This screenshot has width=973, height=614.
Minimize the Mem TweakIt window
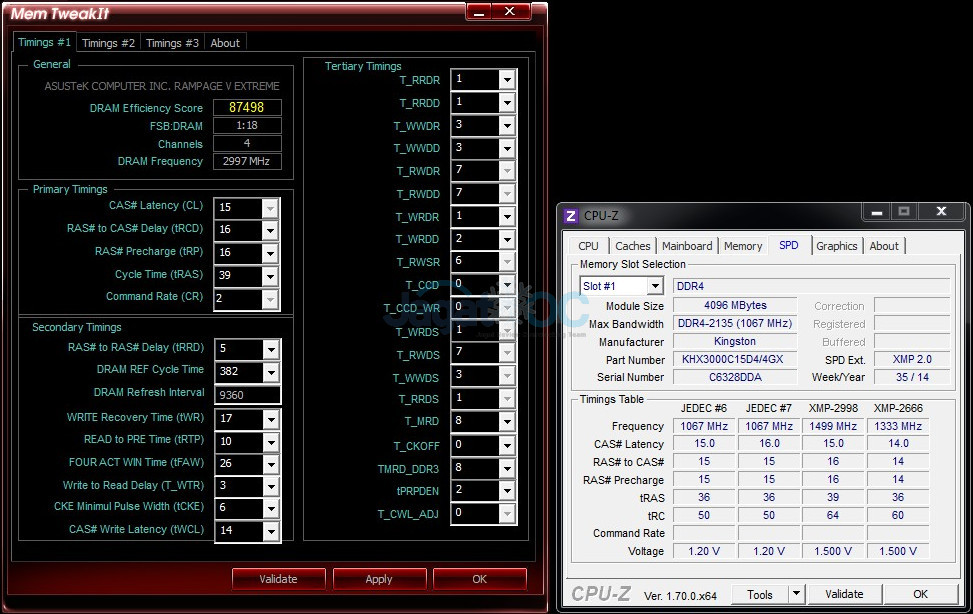tap(479, 12)
